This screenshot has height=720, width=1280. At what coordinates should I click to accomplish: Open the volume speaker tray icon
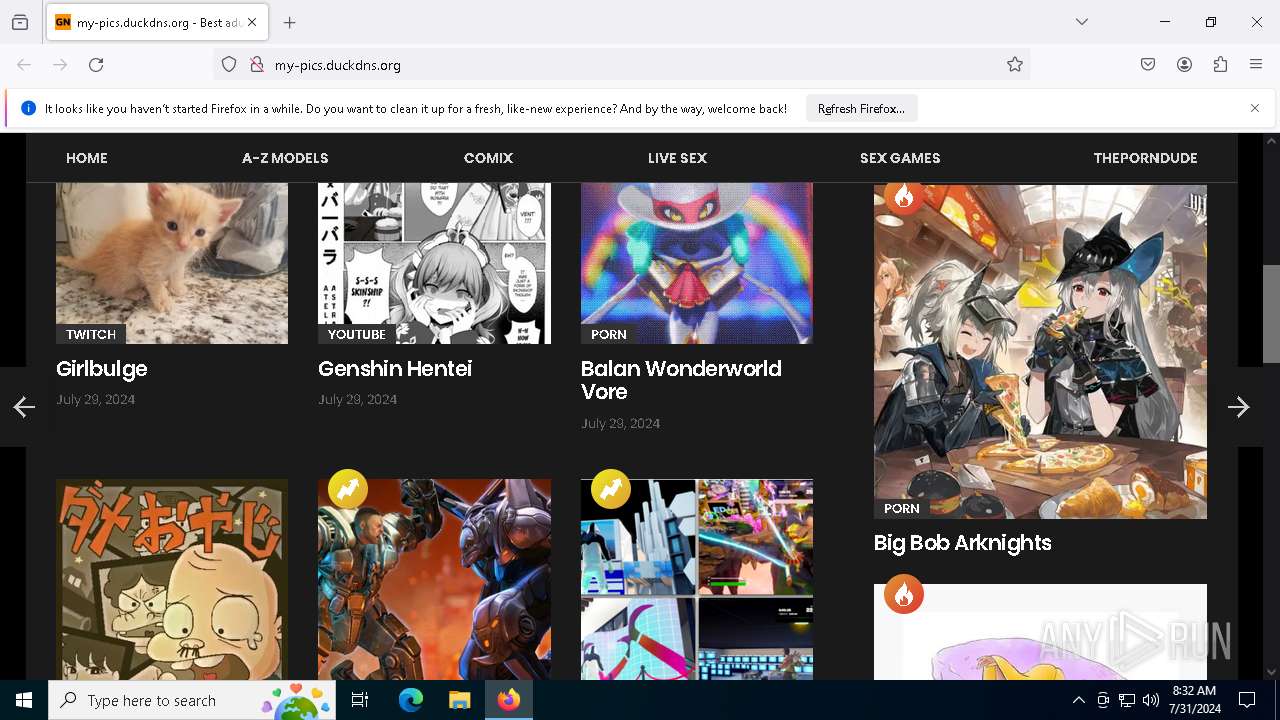(1151, 701)
